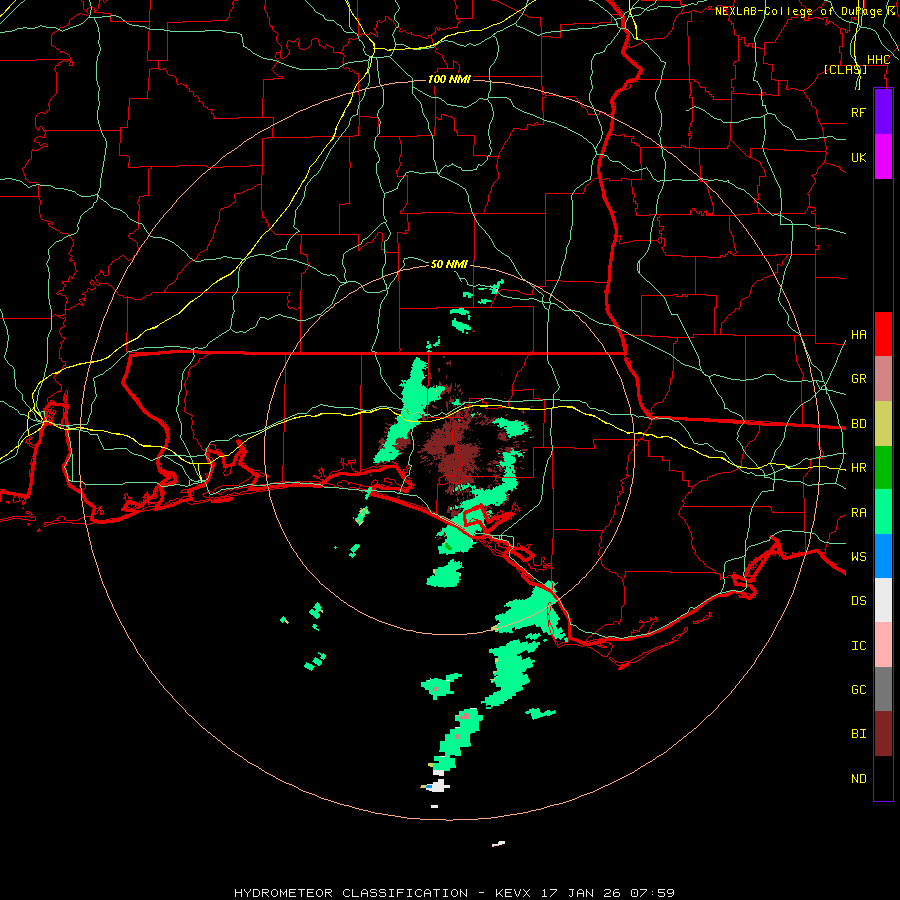The image size is (900, 900).
Task: Click the magenta UK legend color swatch
Action: 883,156
